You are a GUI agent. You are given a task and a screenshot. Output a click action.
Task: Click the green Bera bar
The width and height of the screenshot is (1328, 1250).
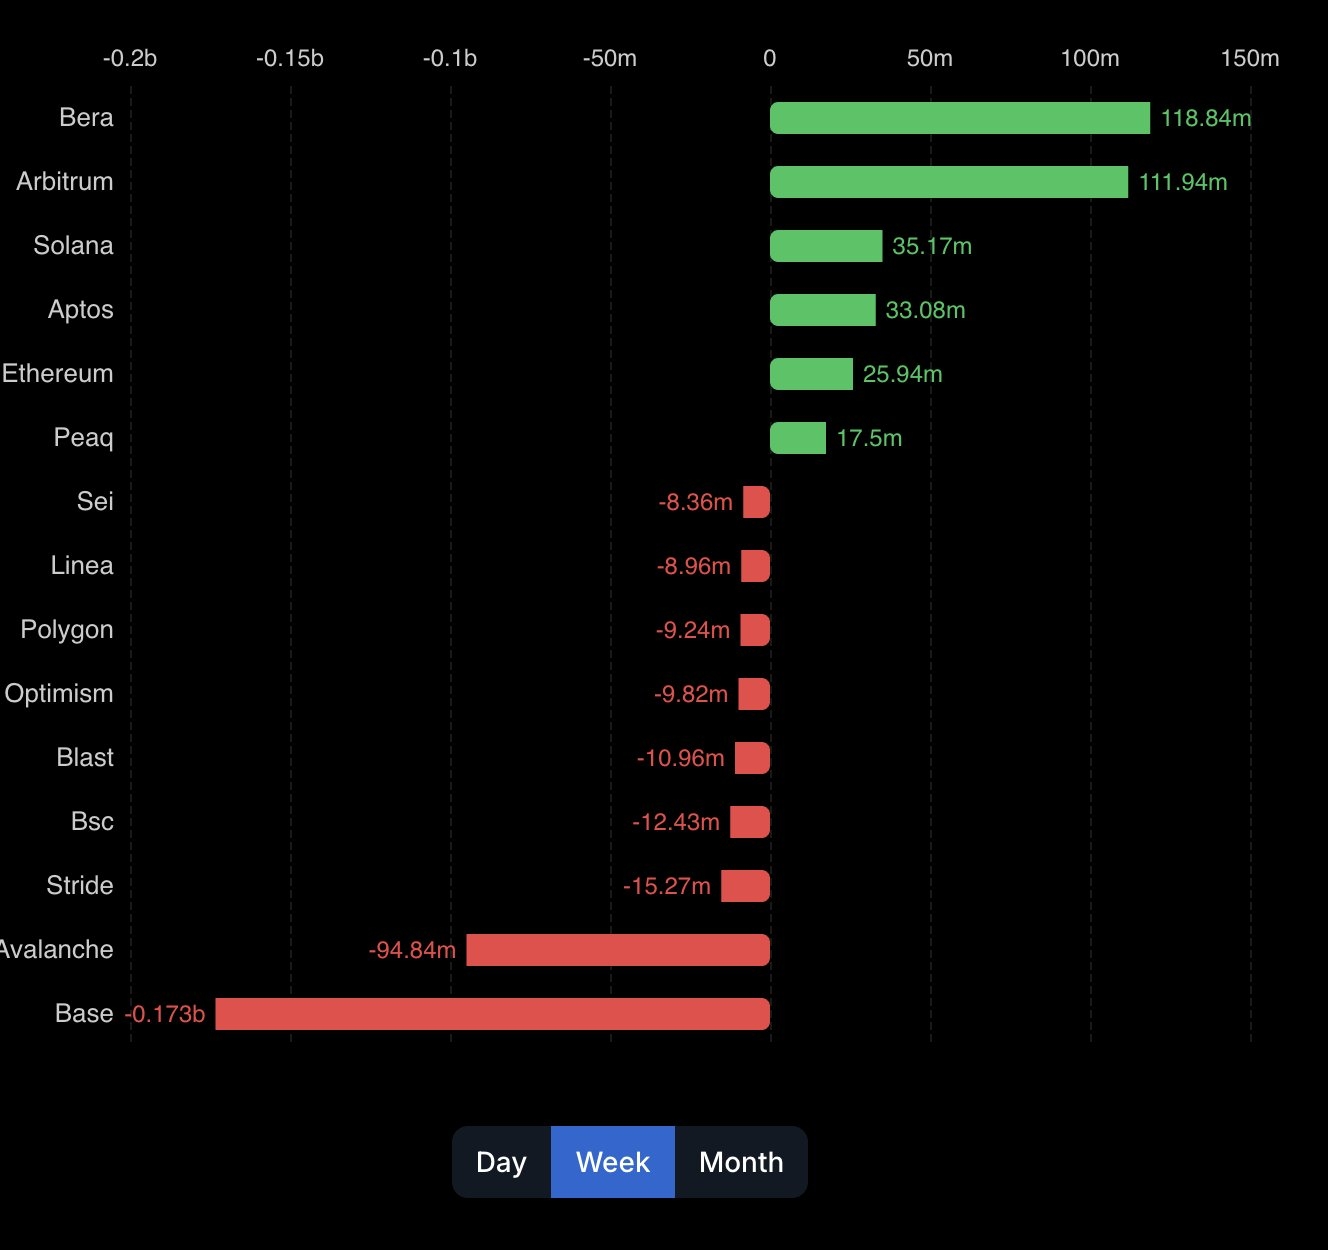click(959, 118)
